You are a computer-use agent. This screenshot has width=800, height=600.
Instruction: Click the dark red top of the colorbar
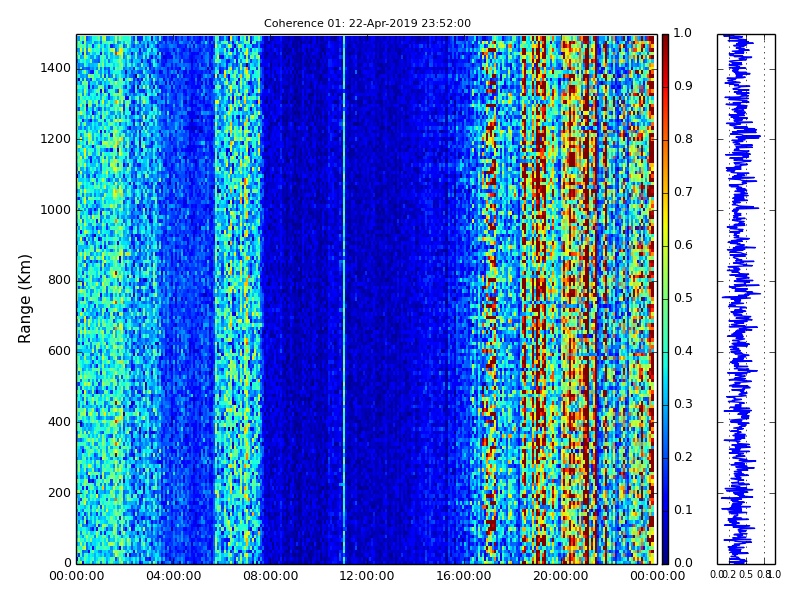pos(665,46)
